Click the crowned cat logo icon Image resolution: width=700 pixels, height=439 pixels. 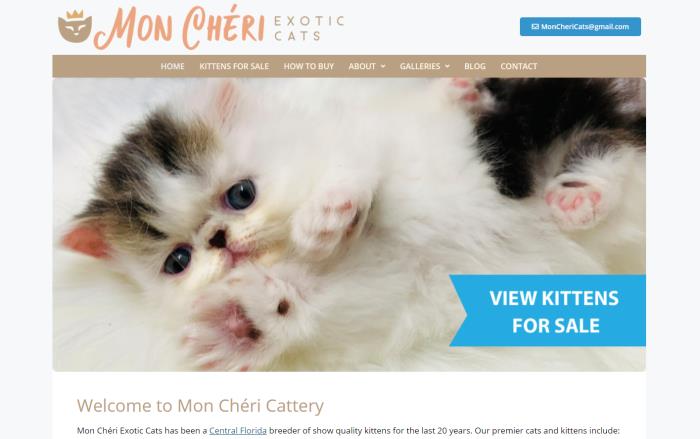[75, 27]
